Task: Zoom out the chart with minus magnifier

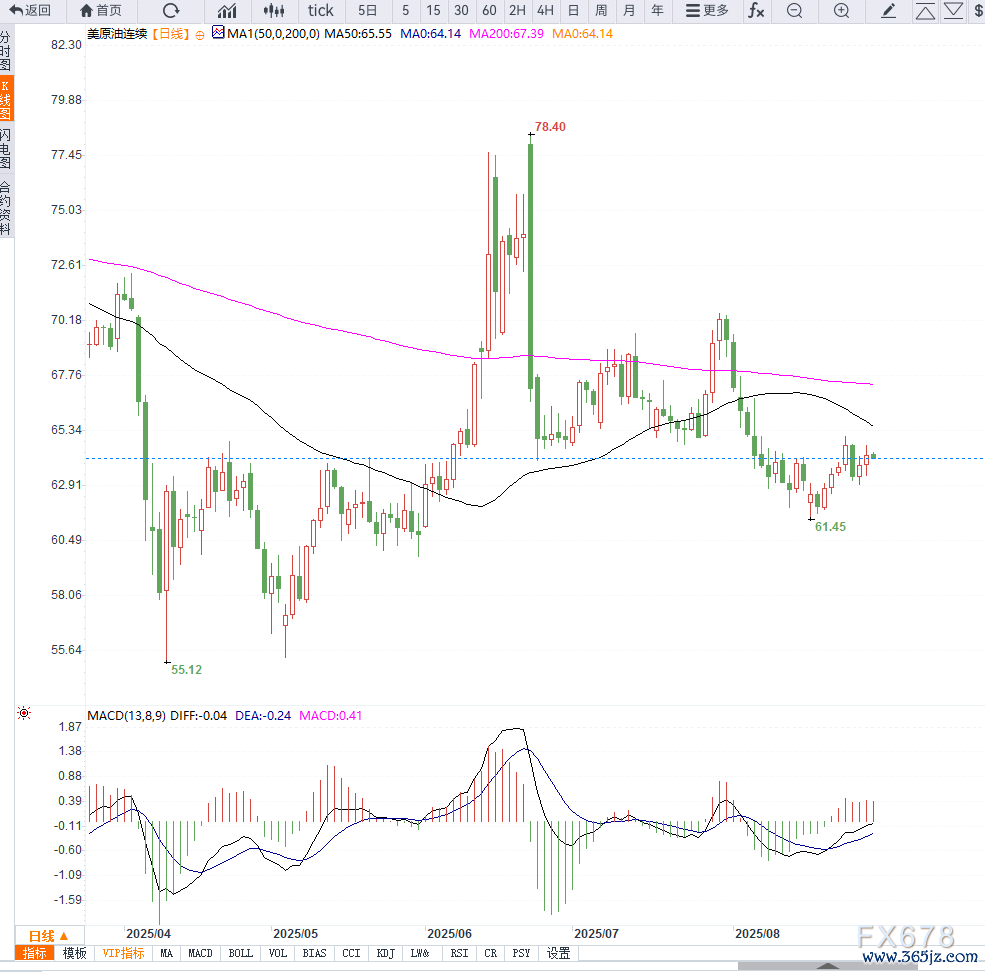Action: 794,11
